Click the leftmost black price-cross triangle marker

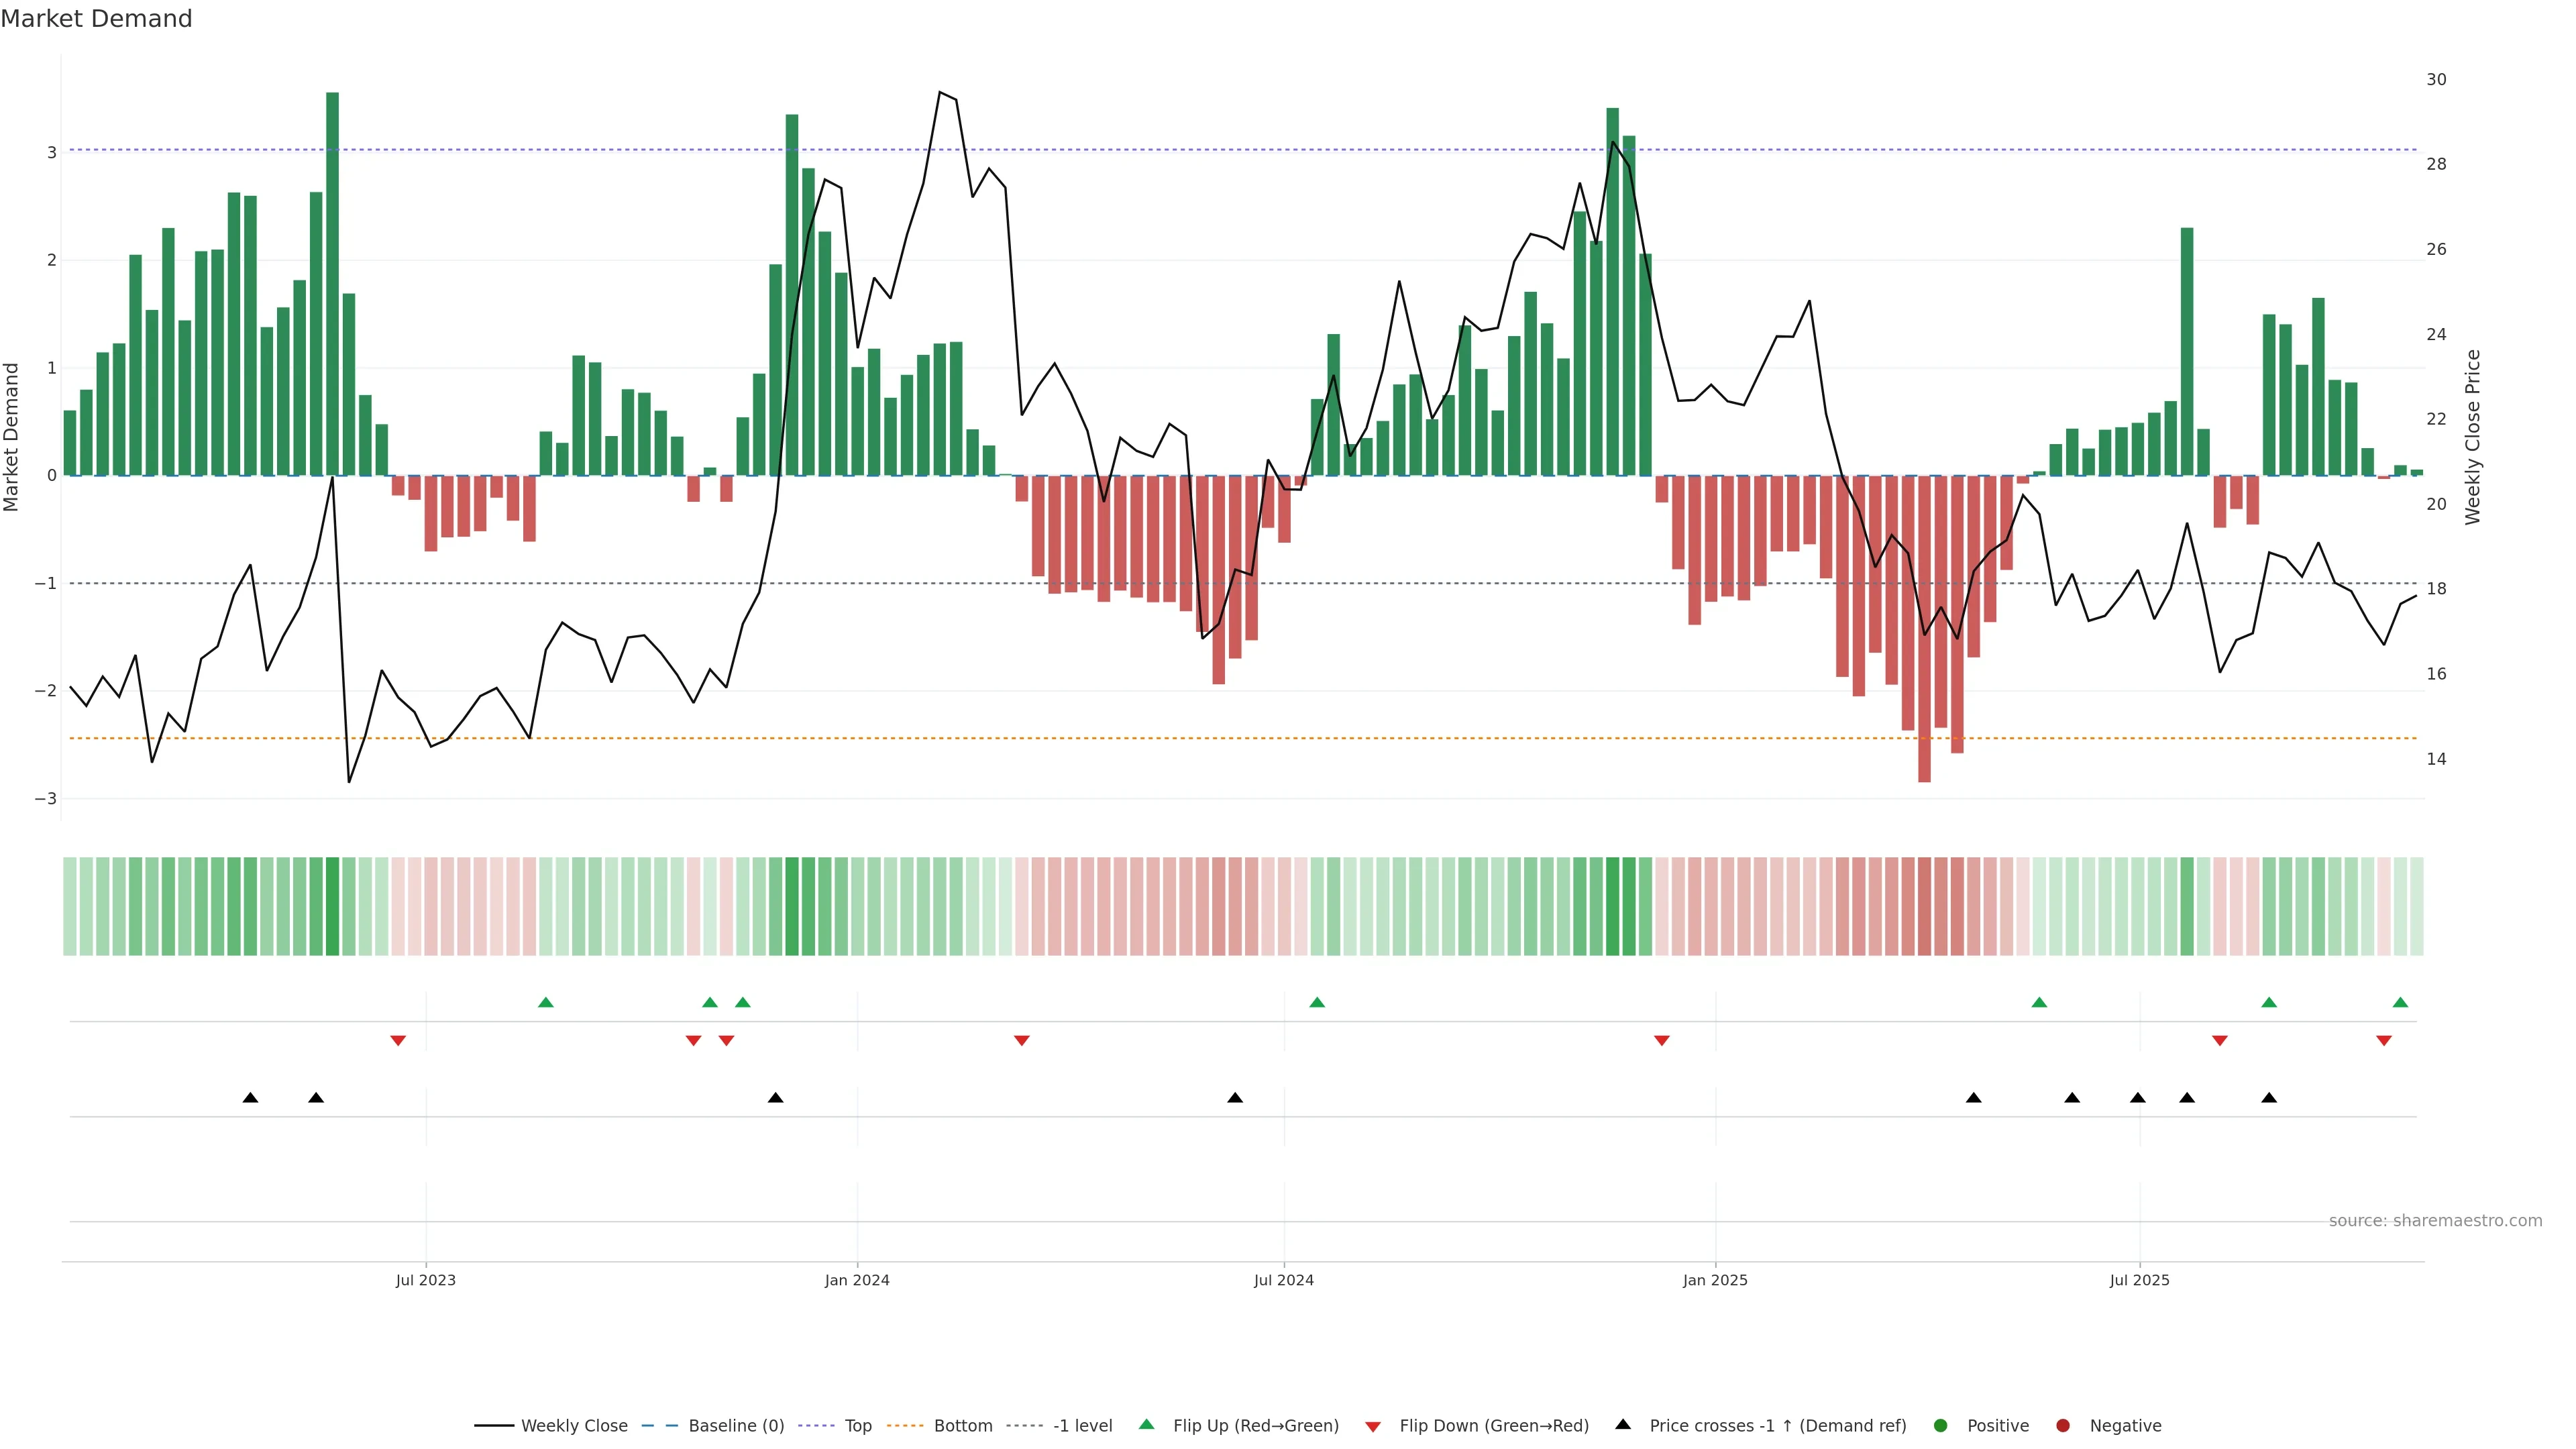251,1098
